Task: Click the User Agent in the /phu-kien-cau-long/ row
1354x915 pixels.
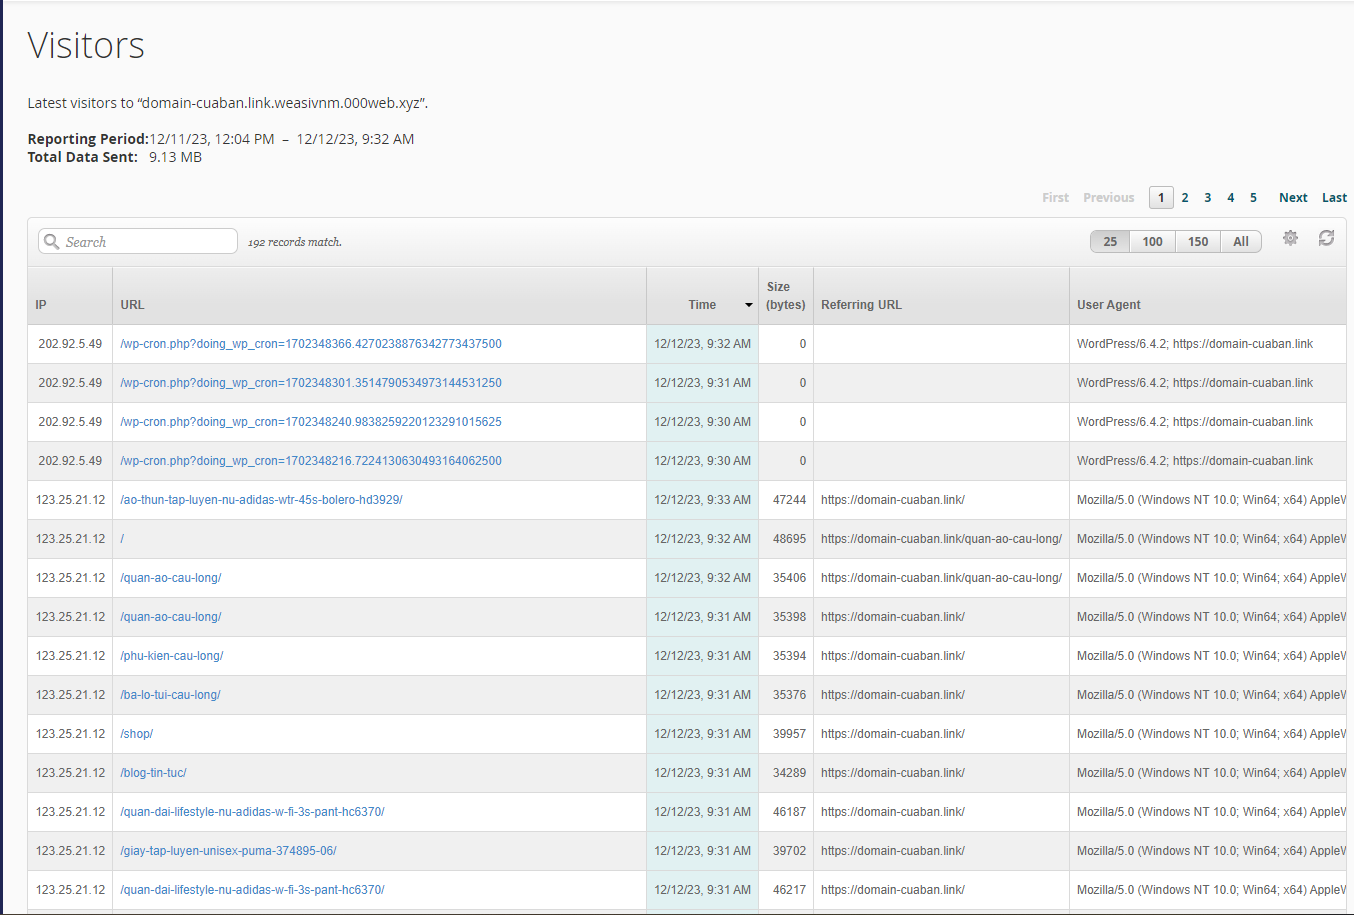Action: 1211,656
